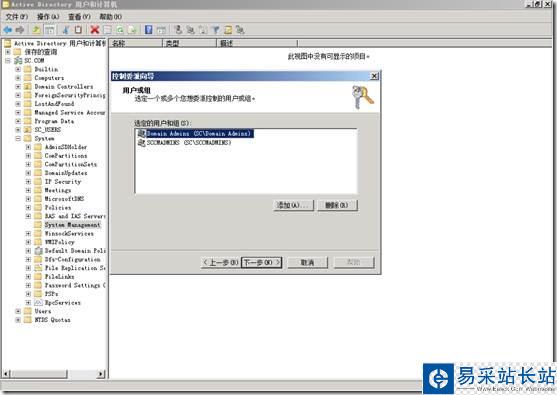Select RpcServices tree item
557x395 pixels.
63,303
